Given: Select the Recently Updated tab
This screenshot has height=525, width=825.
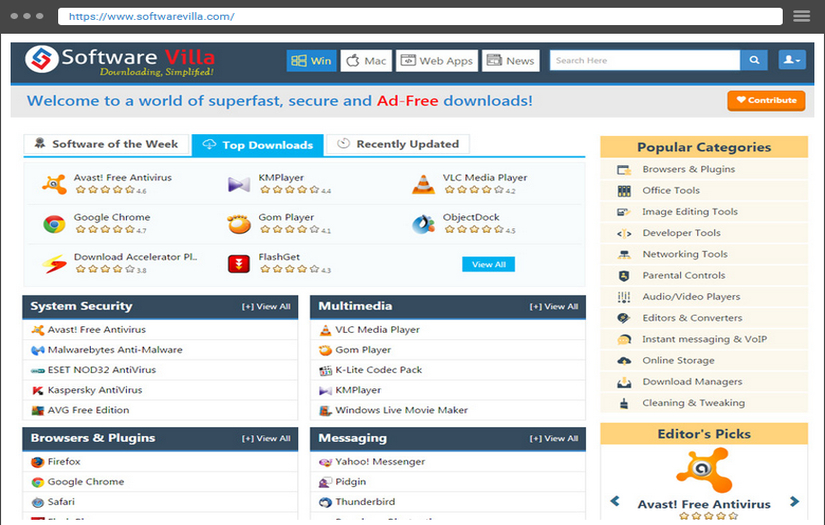Looking at the screenshot, I should coord(398,144).
